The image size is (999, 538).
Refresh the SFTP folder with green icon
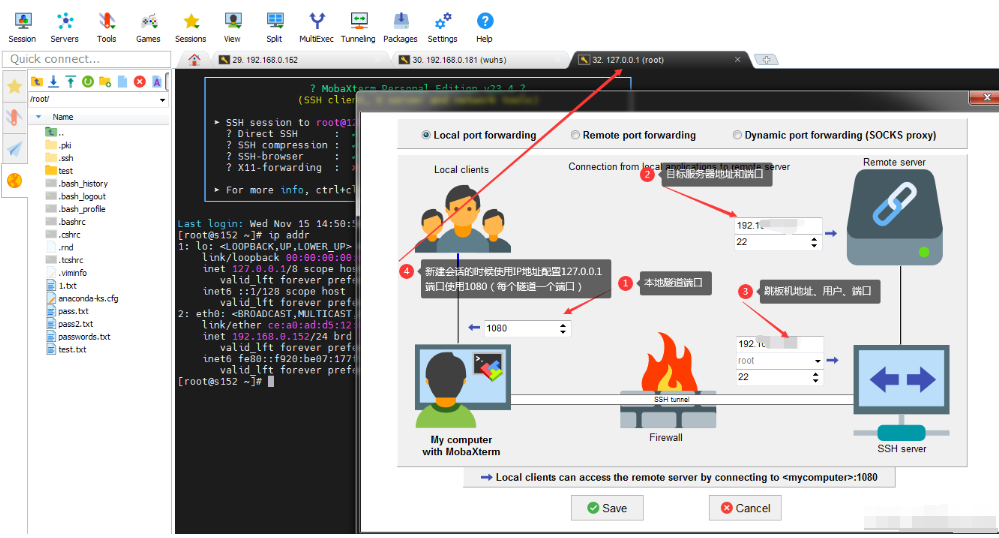(x=88, y=82)
